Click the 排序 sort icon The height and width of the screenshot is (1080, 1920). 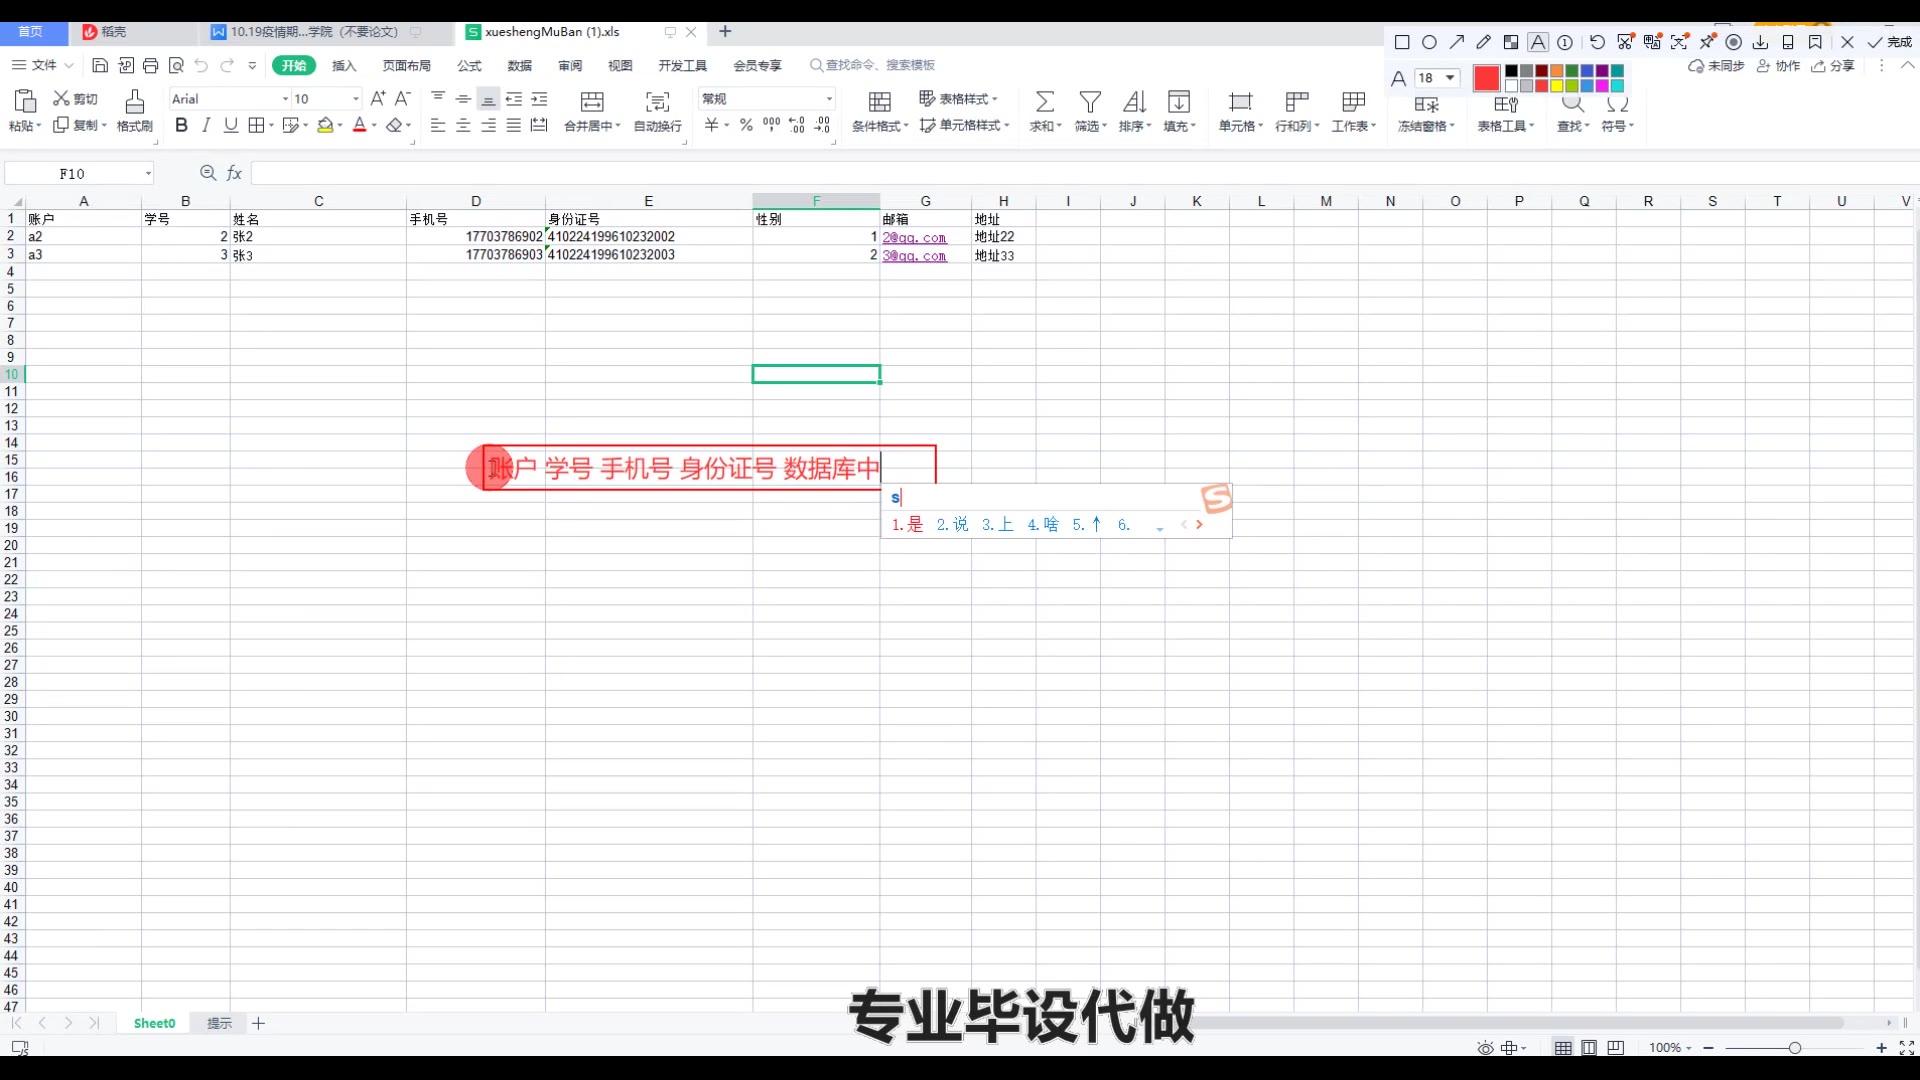point(1134,102)
